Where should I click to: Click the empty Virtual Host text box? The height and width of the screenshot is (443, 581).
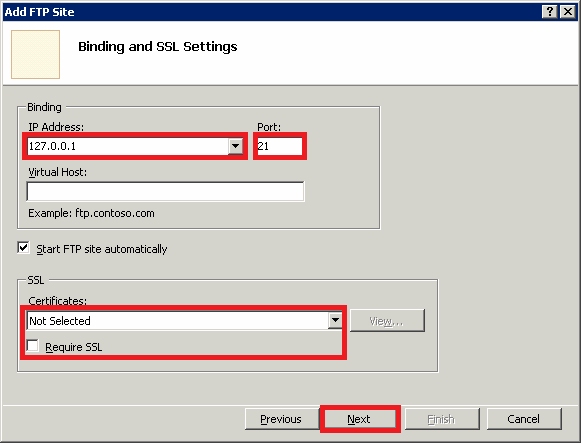165,191
